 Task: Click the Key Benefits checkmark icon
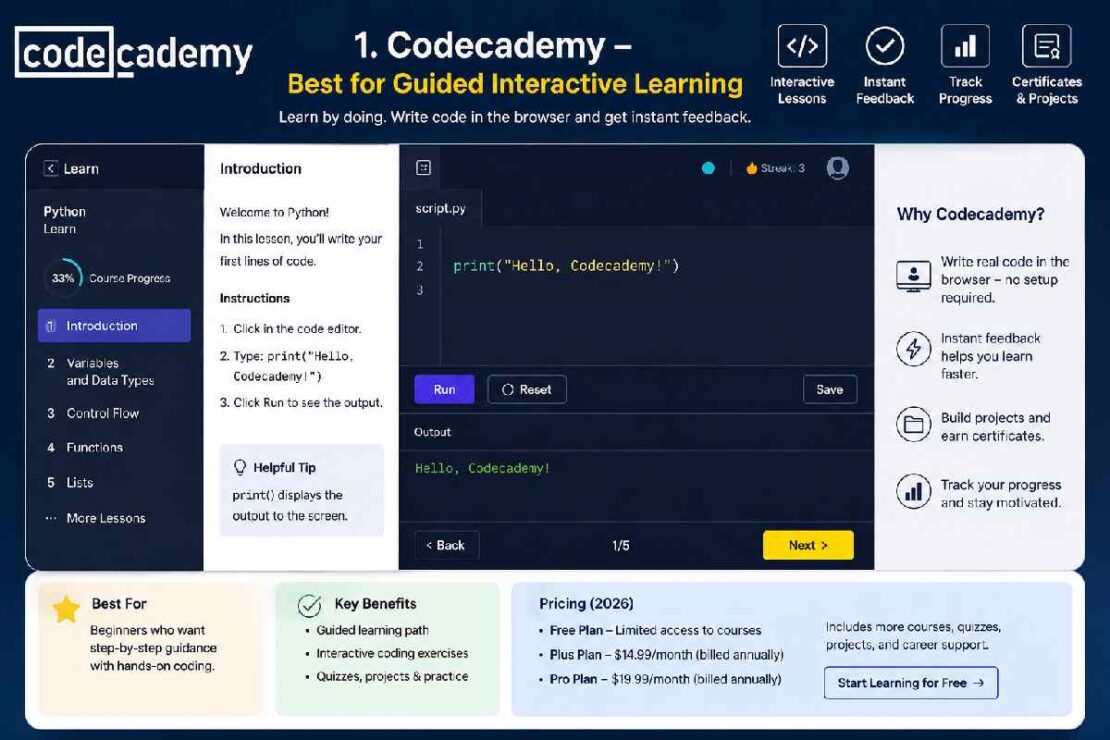point(309,605)
